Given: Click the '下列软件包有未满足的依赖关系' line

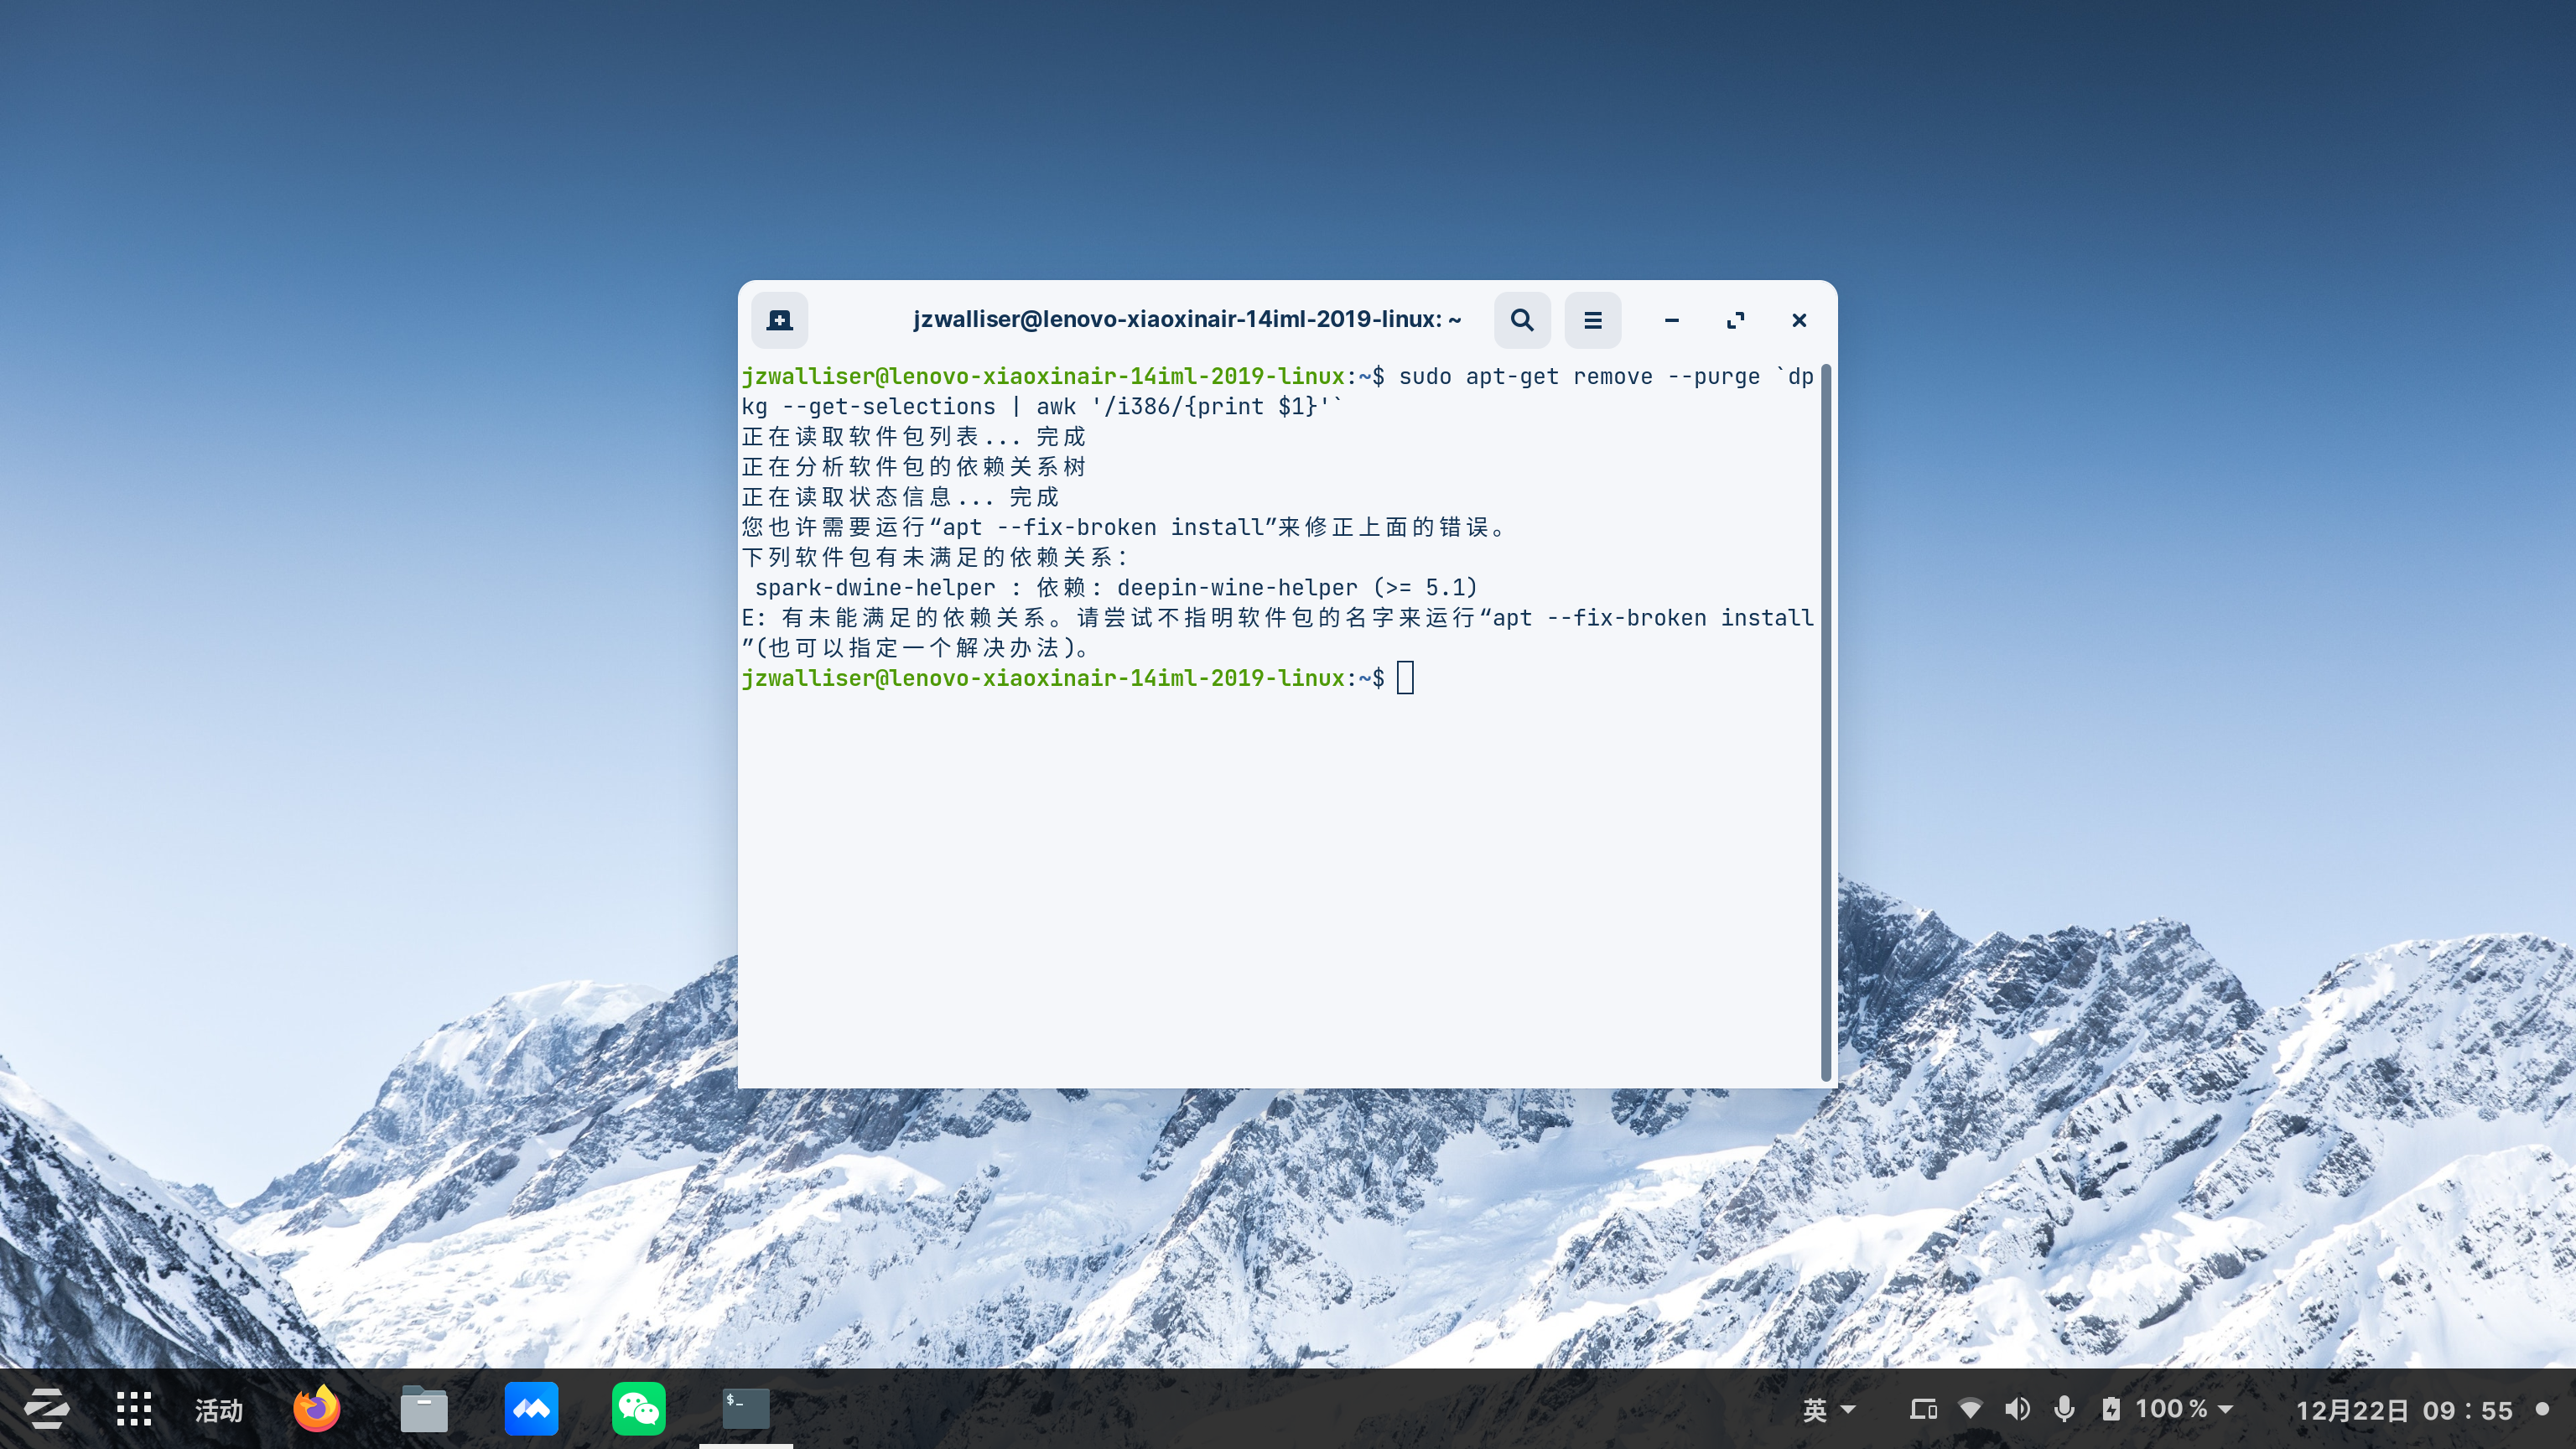Looking at the screenshot, I should [x=935, y=557].
